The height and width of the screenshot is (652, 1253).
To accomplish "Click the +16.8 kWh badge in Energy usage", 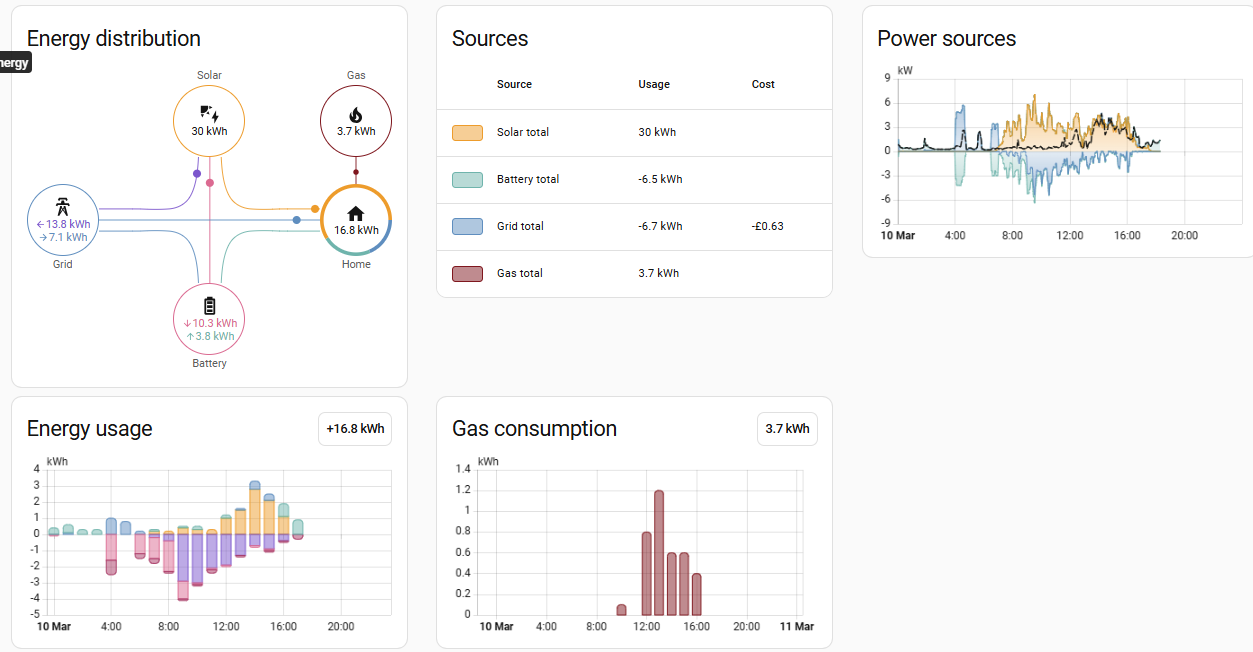I will pyautogui.click(x=355, y=429).
